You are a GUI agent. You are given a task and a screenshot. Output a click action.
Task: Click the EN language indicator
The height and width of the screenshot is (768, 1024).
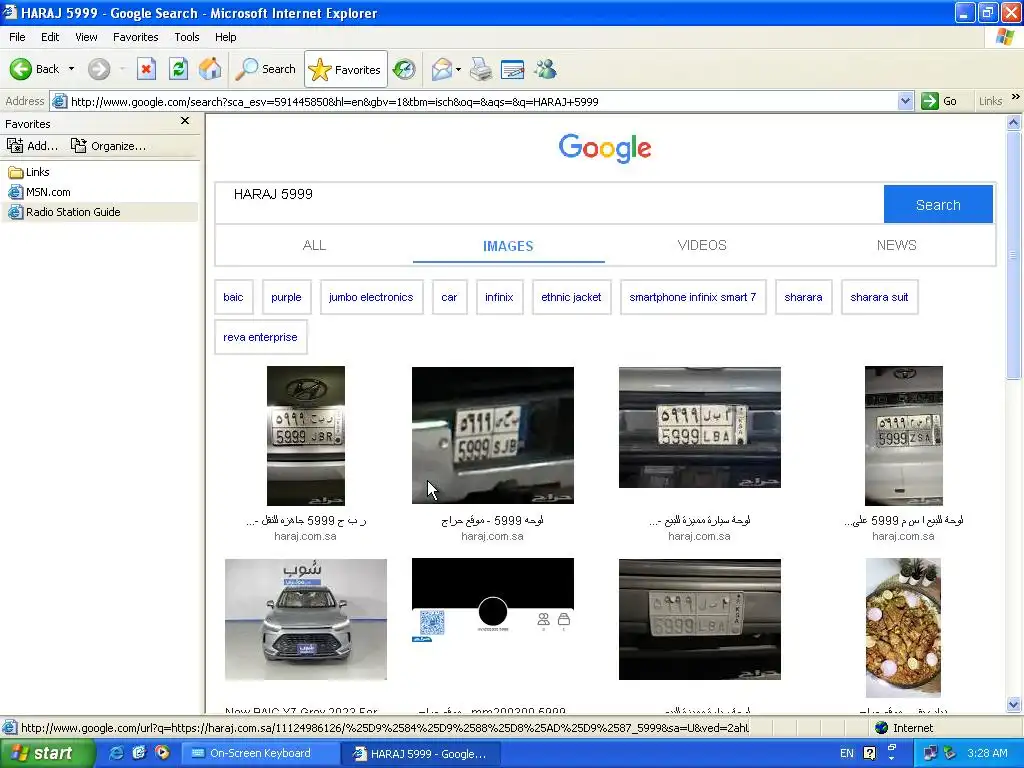pyautogui.click(x=846, y=753)
